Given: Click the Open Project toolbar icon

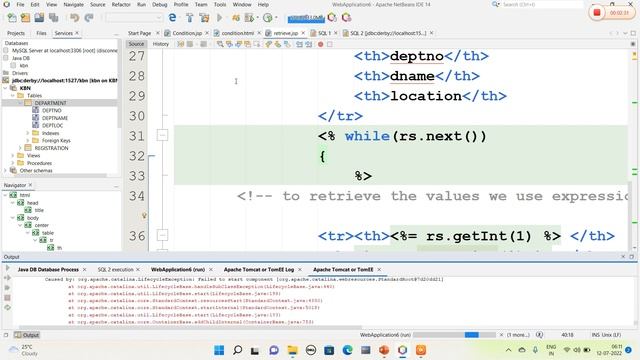Looking at the screenshot, I should [x=39, y=18].
